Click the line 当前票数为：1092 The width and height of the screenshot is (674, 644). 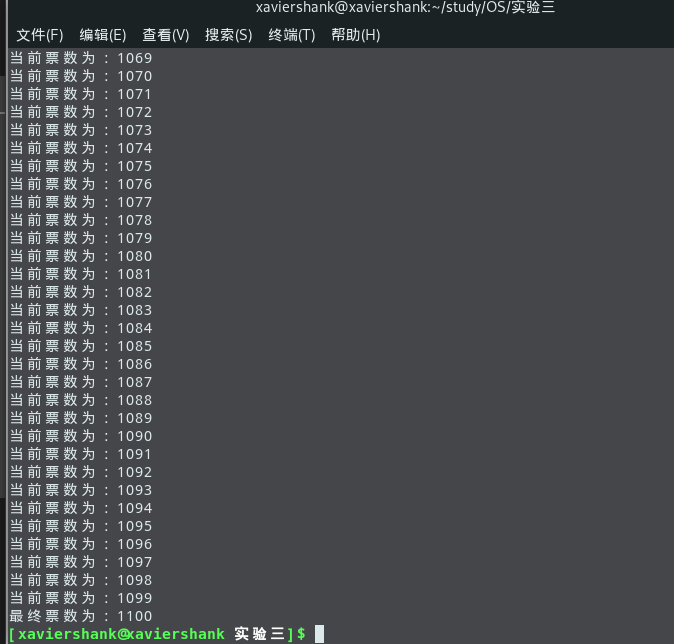[81, 472]
